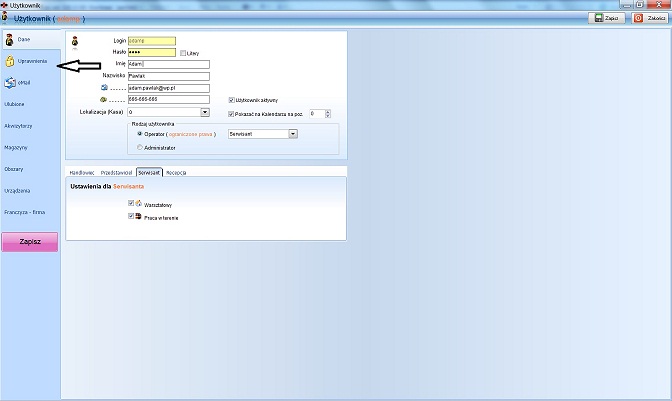The width and height of the screenshot is (672, 401).
Task: Click the Zakończ button in top toolbar
Action: click(650, 18)
